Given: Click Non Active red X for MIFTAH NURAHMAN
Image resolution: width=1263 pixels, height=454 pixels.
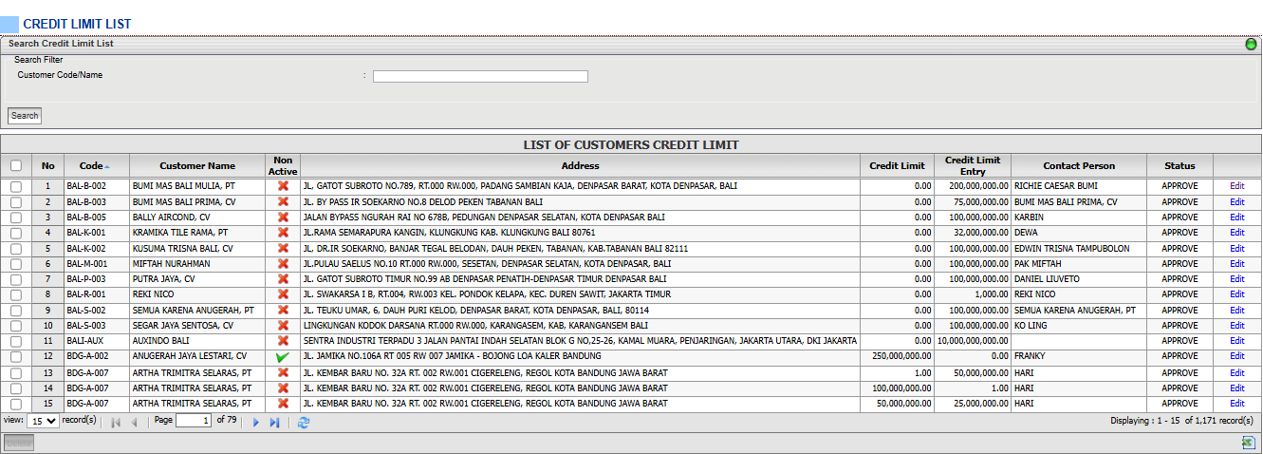Looking at the screenshot, I should click(x=283, y=264).
